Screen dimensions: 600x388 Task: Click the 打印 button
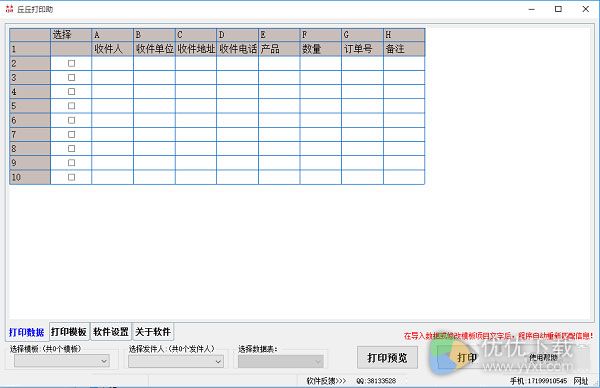pos(467,358)
